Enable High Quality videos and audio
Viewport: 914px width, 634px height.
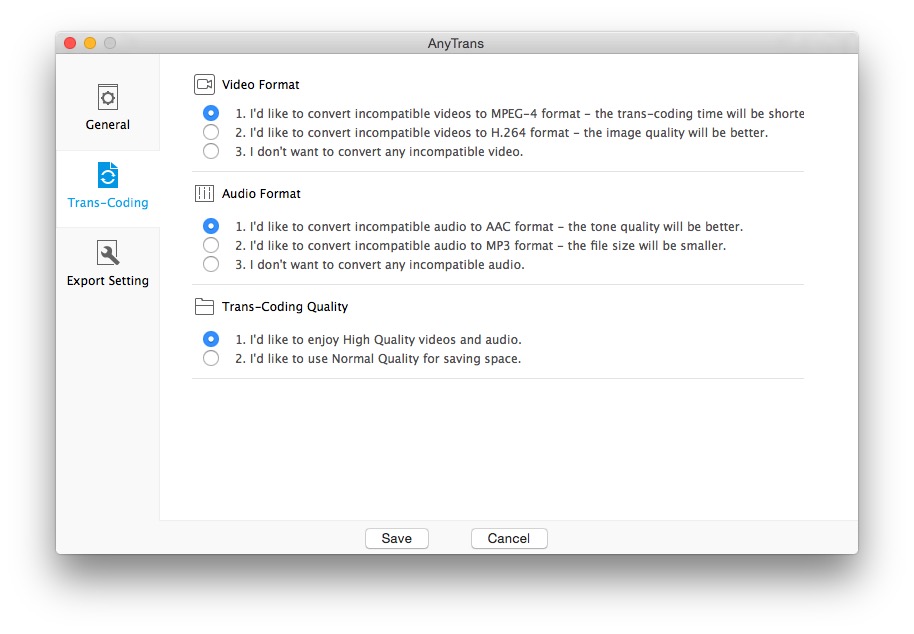(x=211, y=340)
